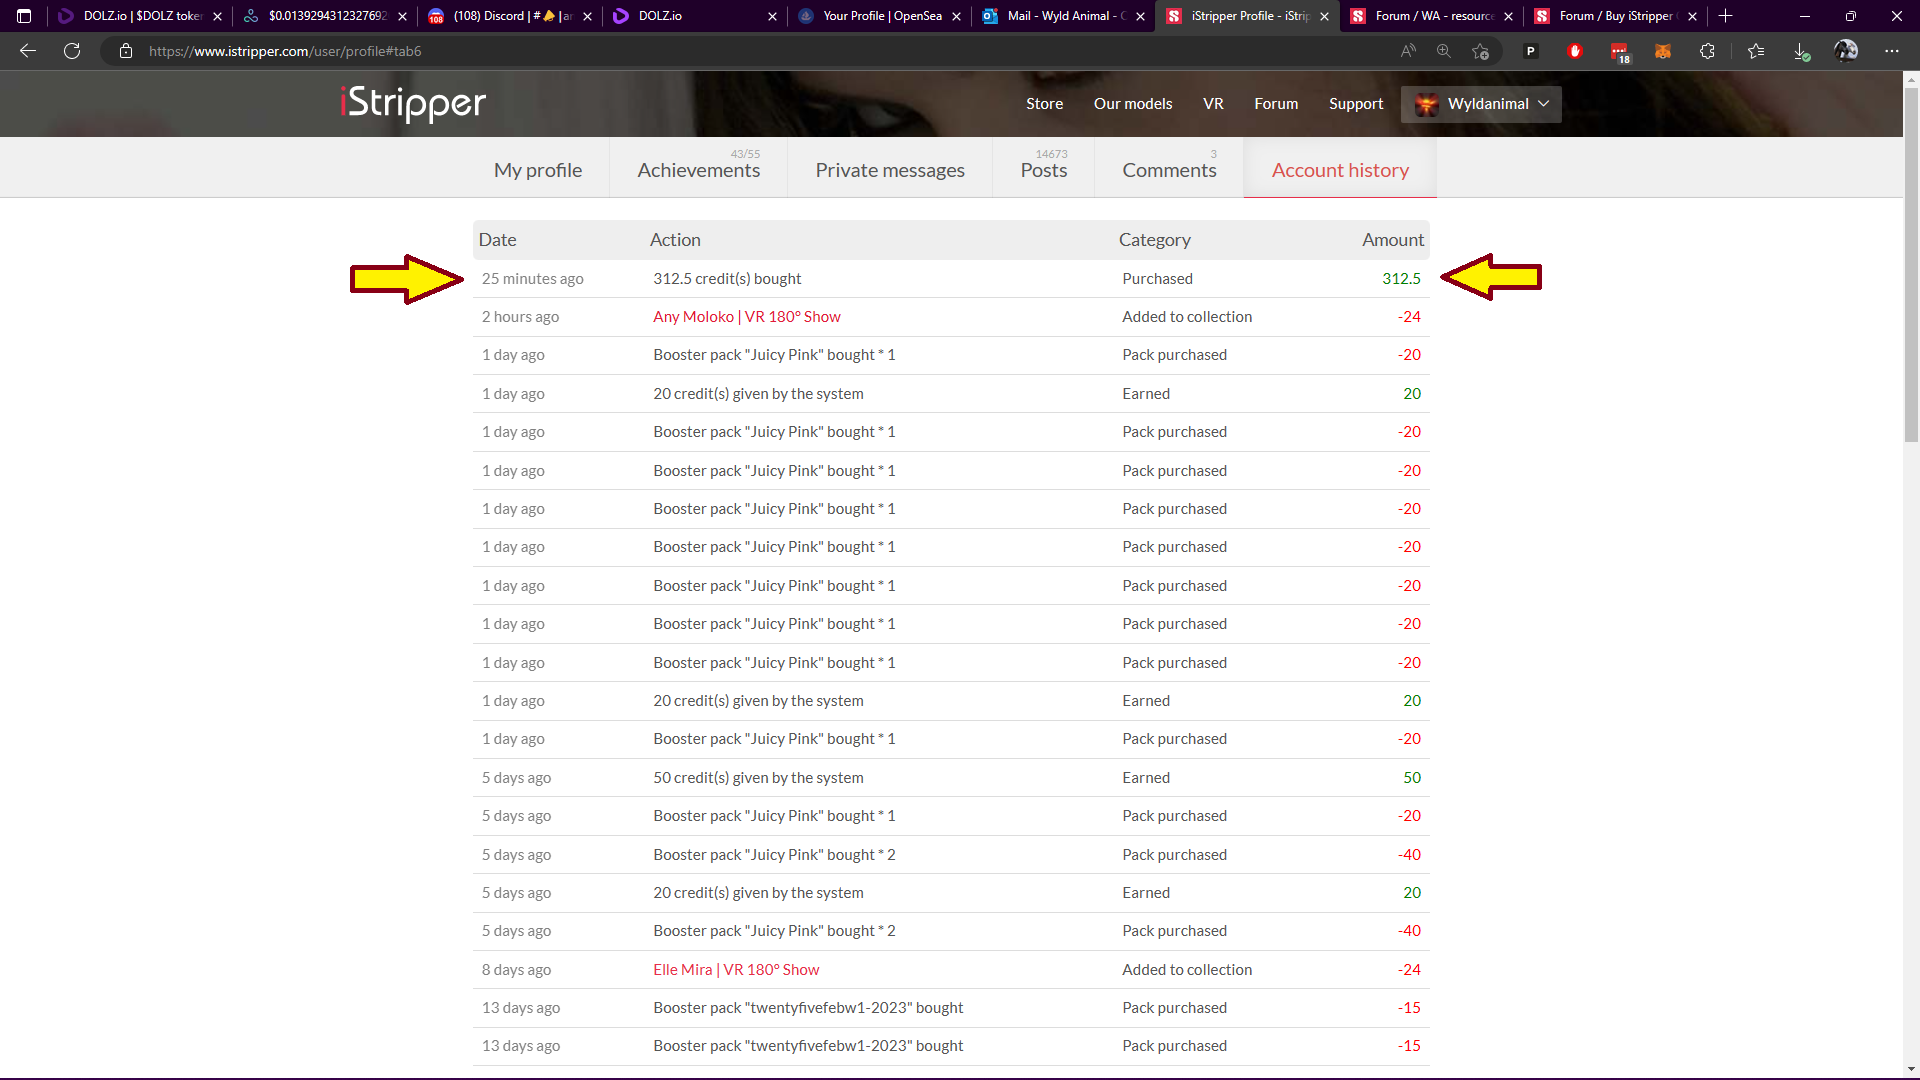This screenshot has height=1080, width=1920.
Task: Switch to the second DOLZ.io tab
Action: coord(695,16)
